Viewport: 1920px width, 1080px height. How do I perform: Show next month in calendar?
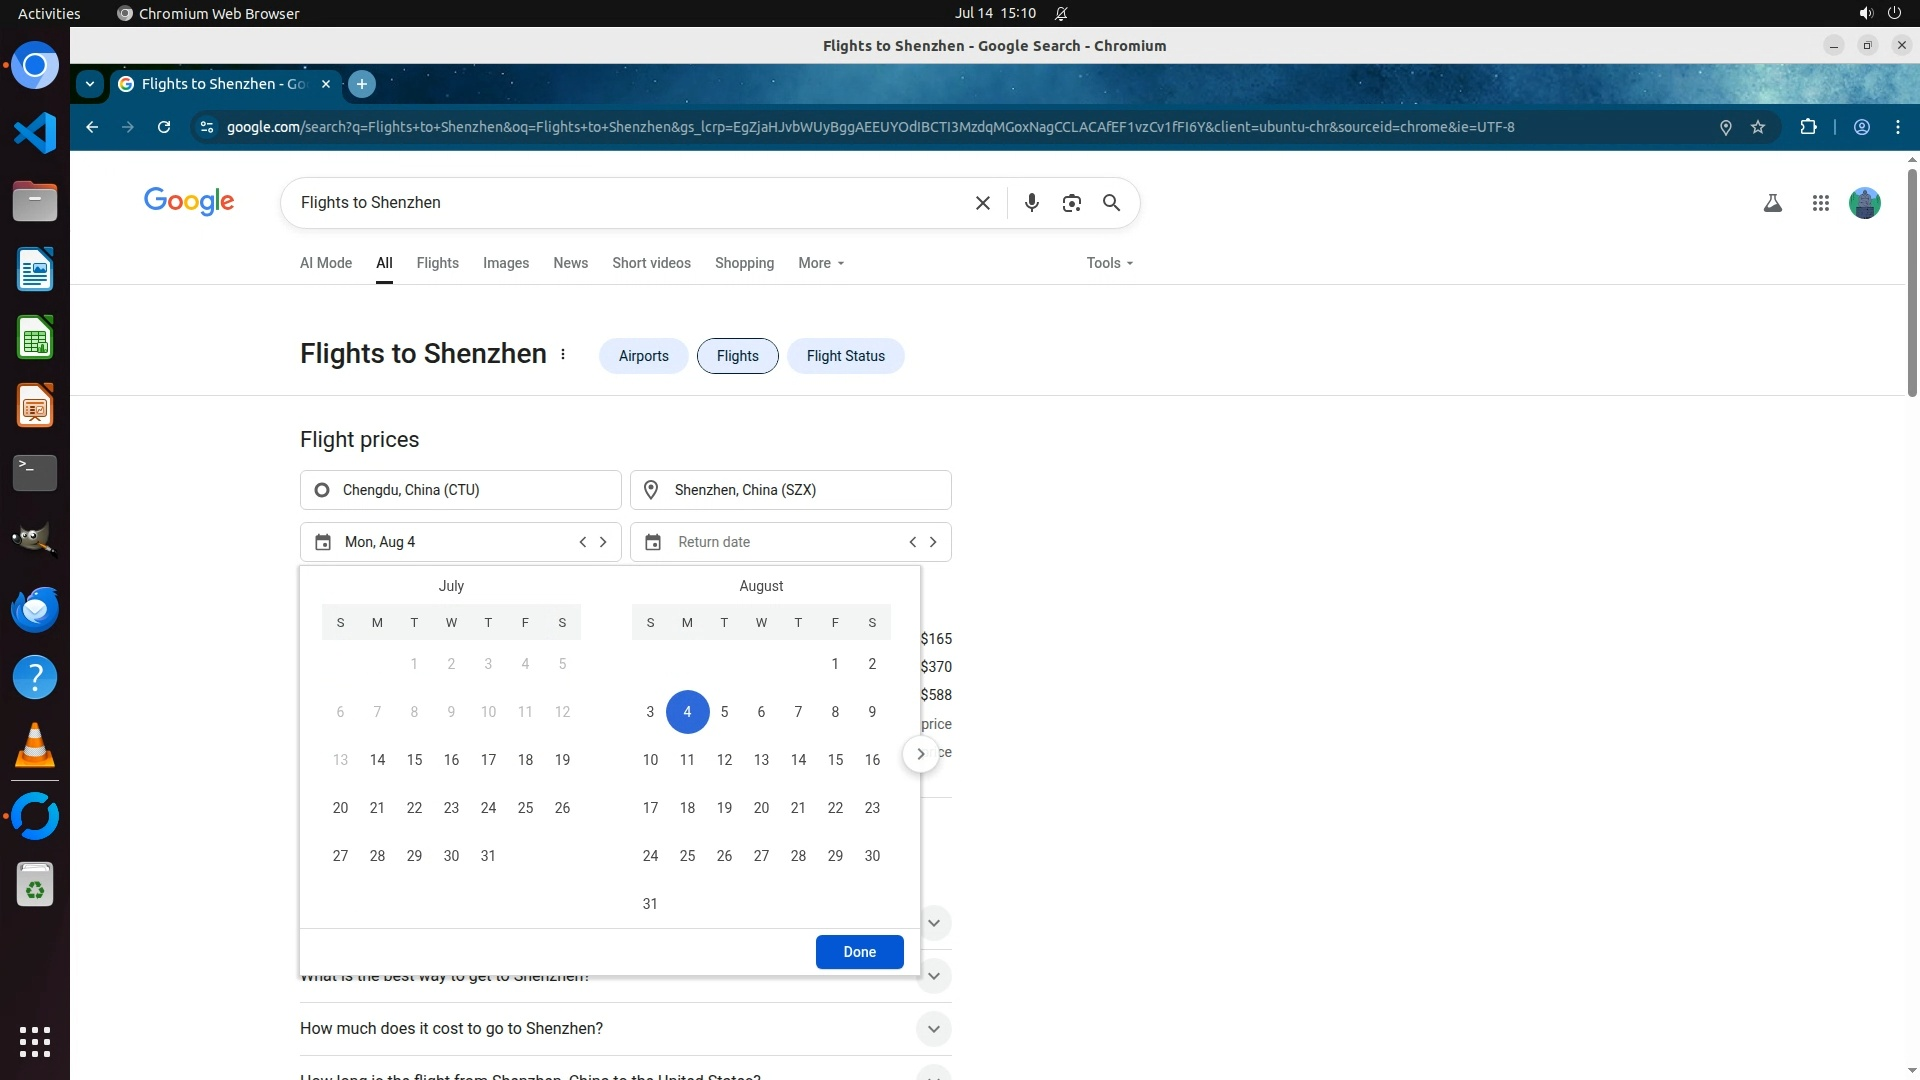pyautogui.click(x=920, y=754)
